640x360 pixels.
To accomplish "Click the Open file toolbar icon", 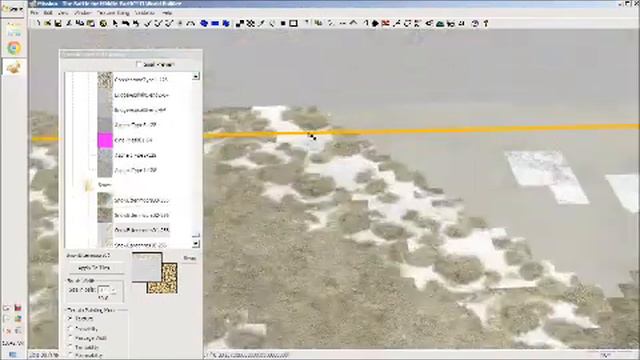I will 48,23.
